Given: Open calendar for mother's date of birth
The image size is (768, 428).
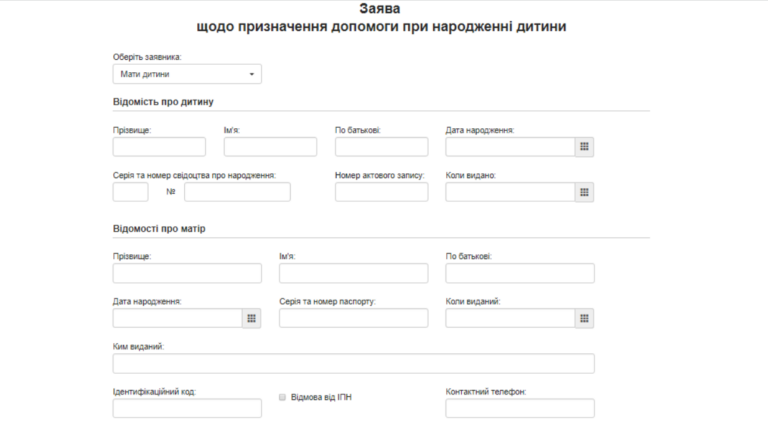Looking at the screenshot, I should coord(252,318).
